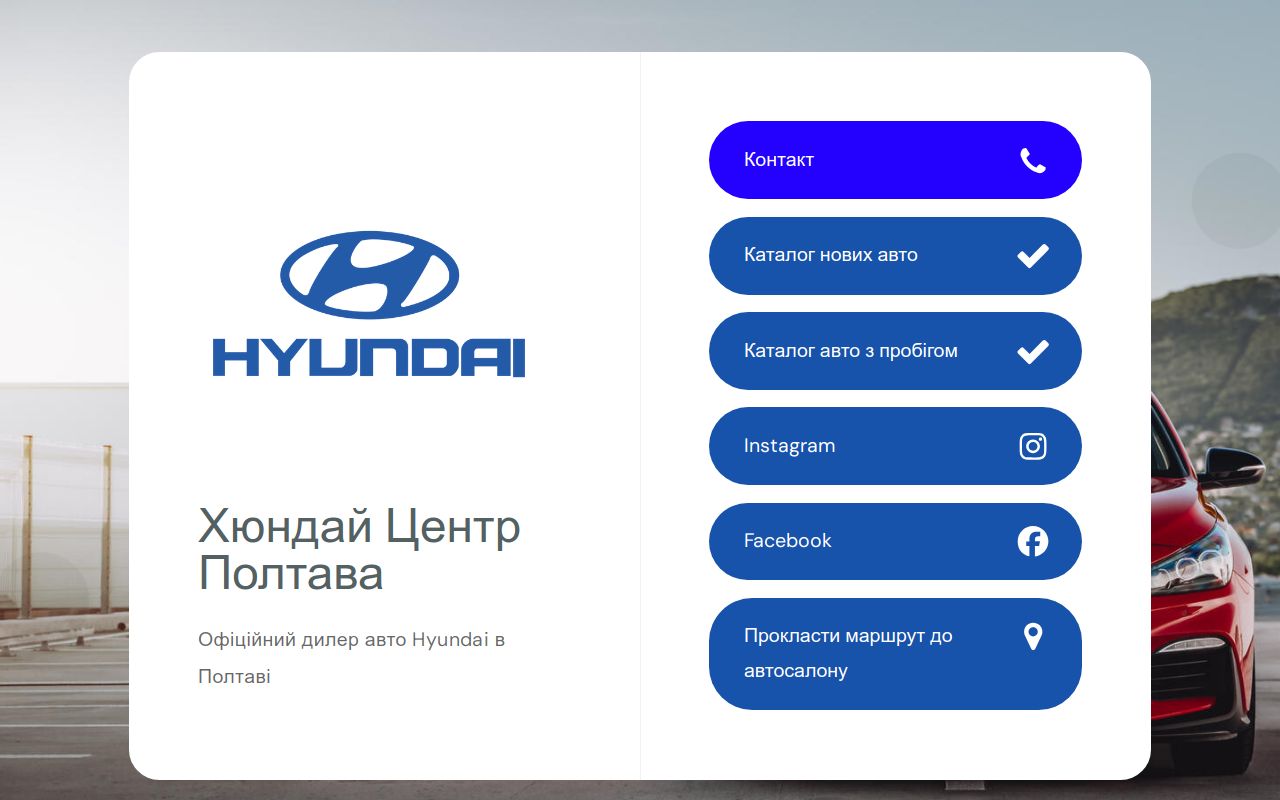Click the checkmark icon on Каталог нових авто
This screenshot has width=1280, height=800.
[1033, 256]
